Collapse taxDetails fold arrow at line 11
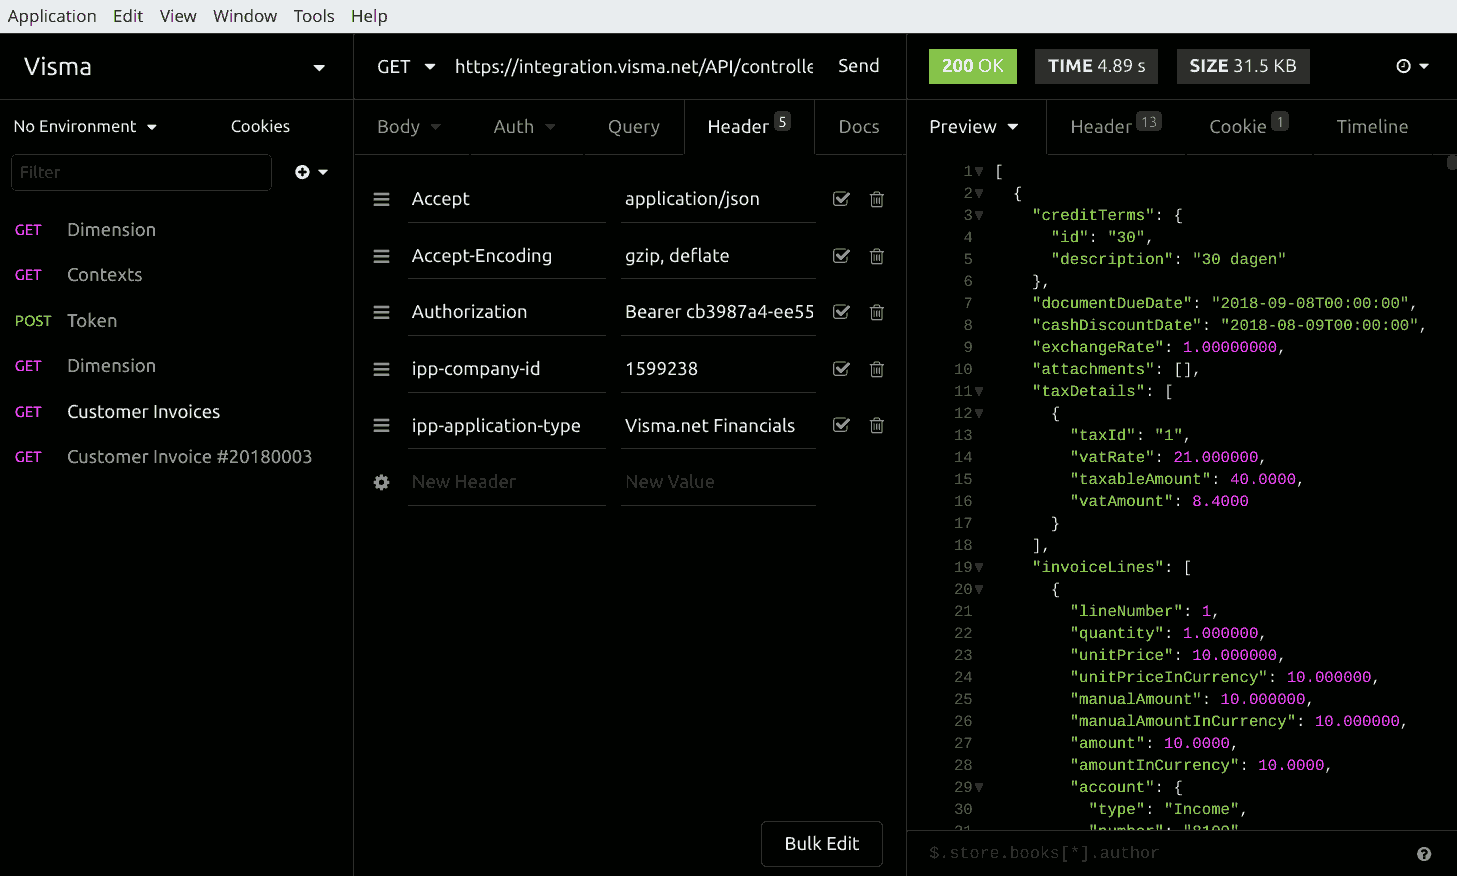The image size is (1457, 876). pyautogui.click(x=979, y=391)
